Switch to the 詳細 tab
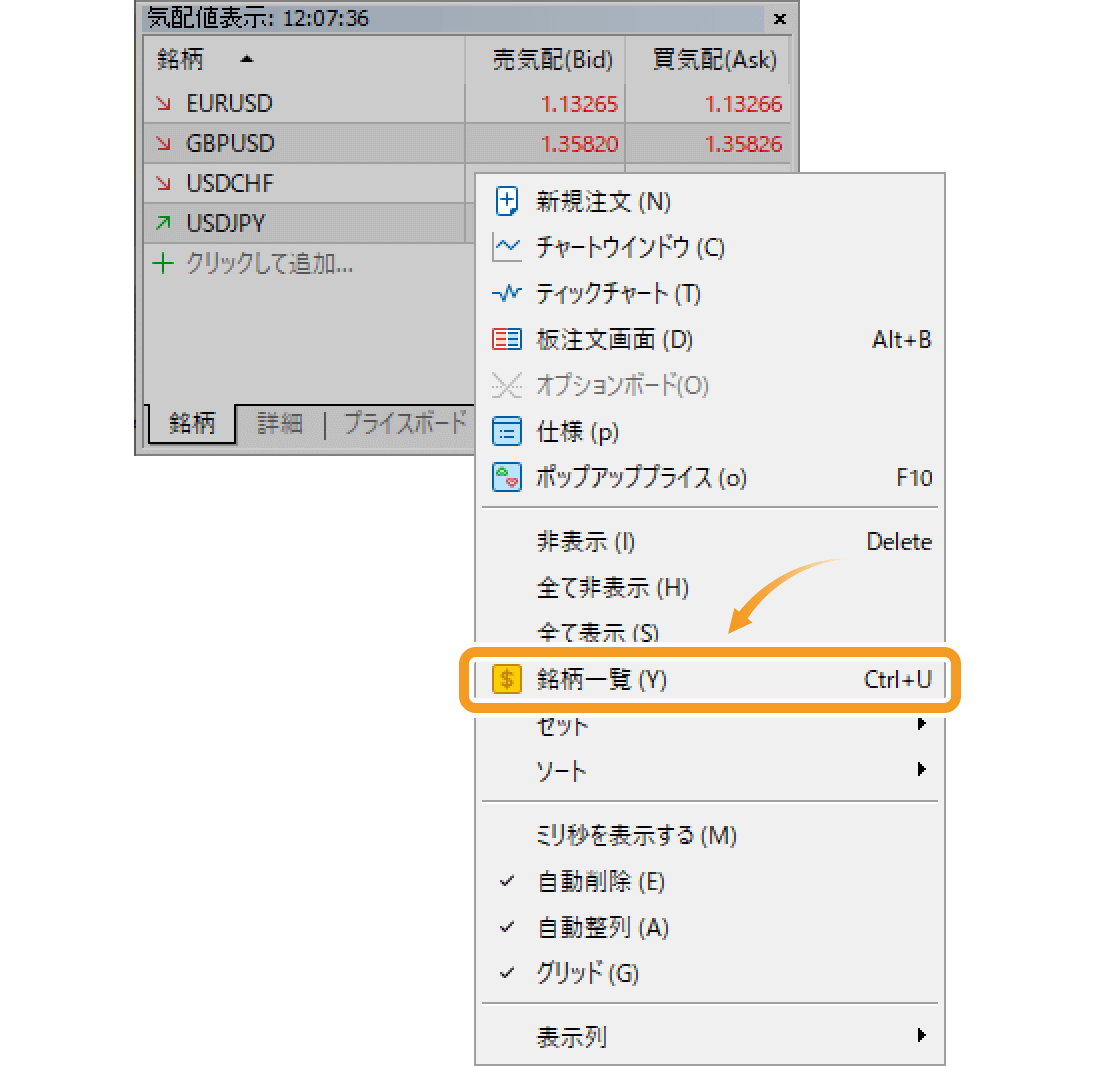The height and width of the screenshot is (1066, 1100). coord(279,424)
